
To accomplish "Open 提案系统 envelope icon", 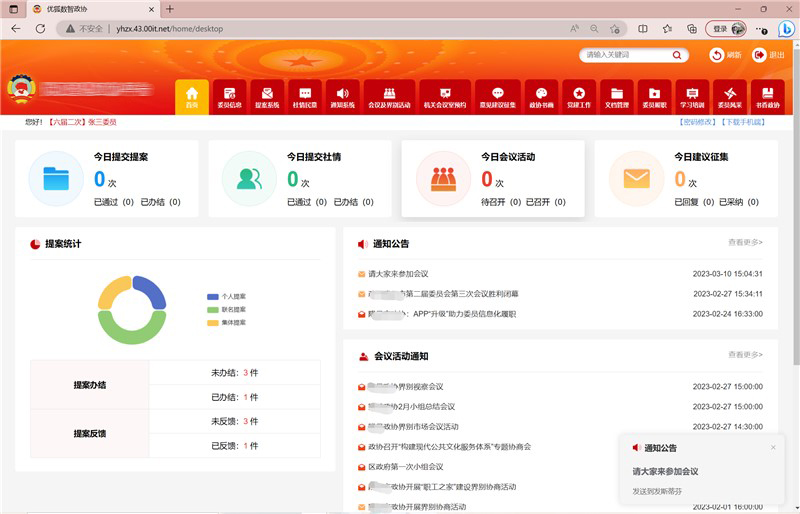I will [x=267, y=95].
